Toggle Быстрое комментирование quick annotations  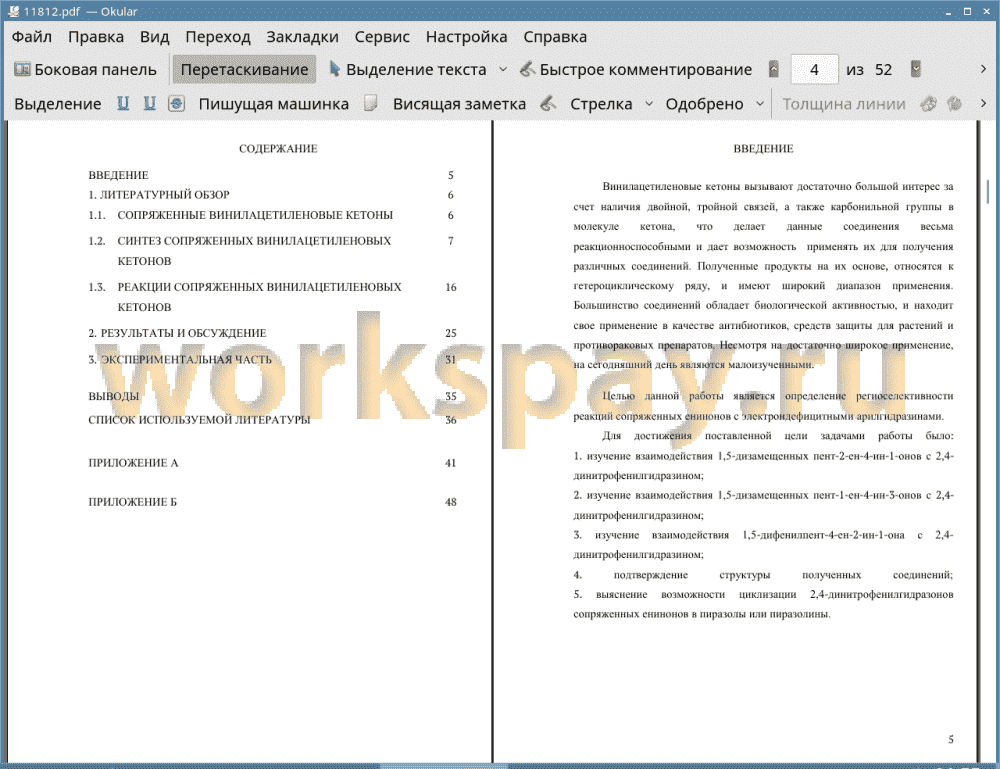click(x=636, y=70)
